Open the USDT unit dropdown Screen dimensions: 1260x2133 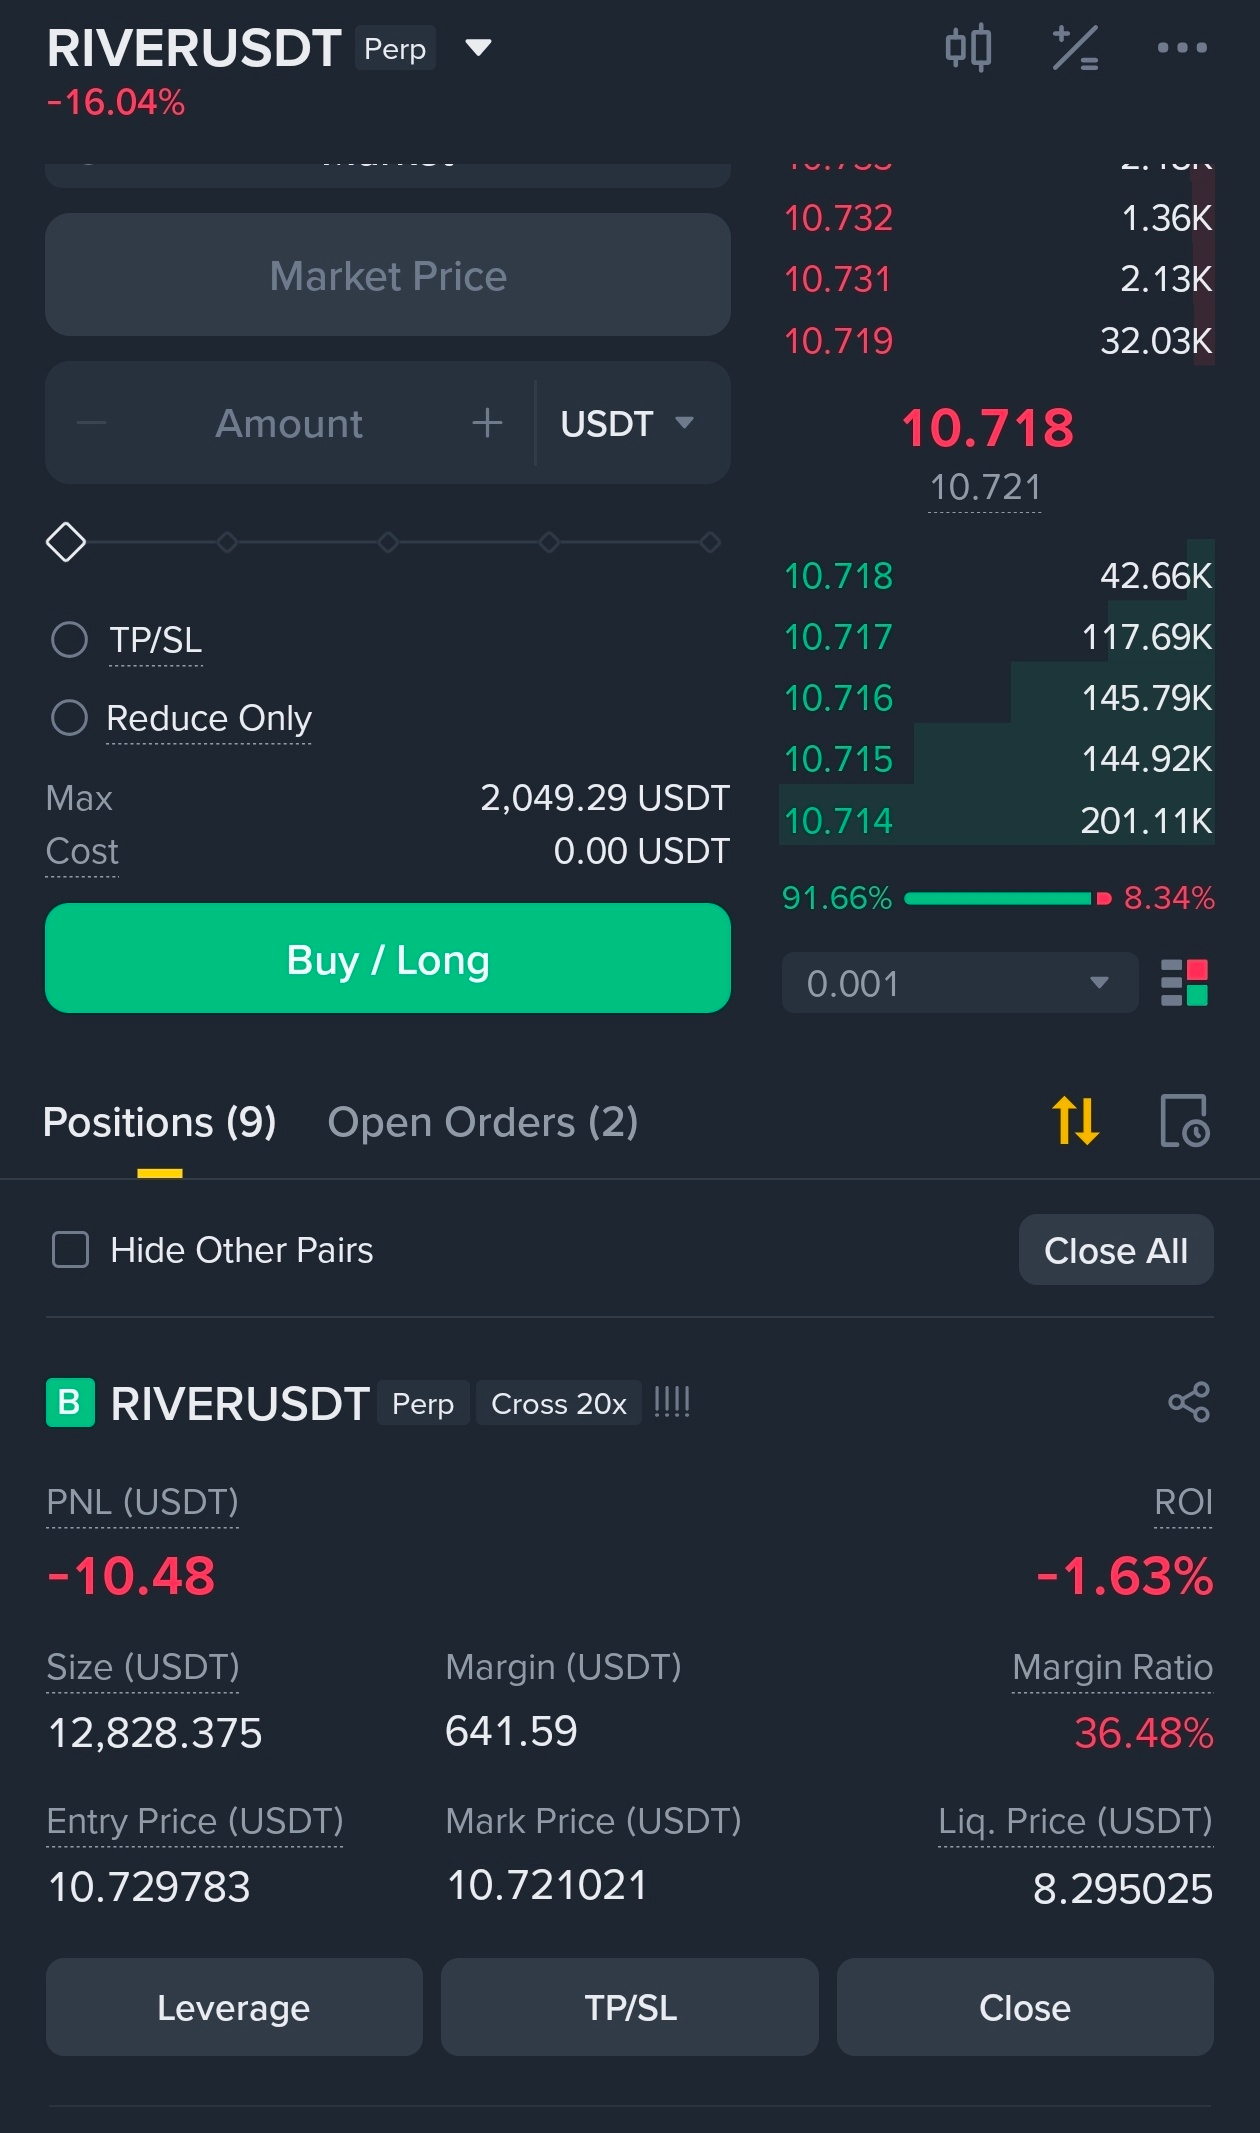point(627,423)
